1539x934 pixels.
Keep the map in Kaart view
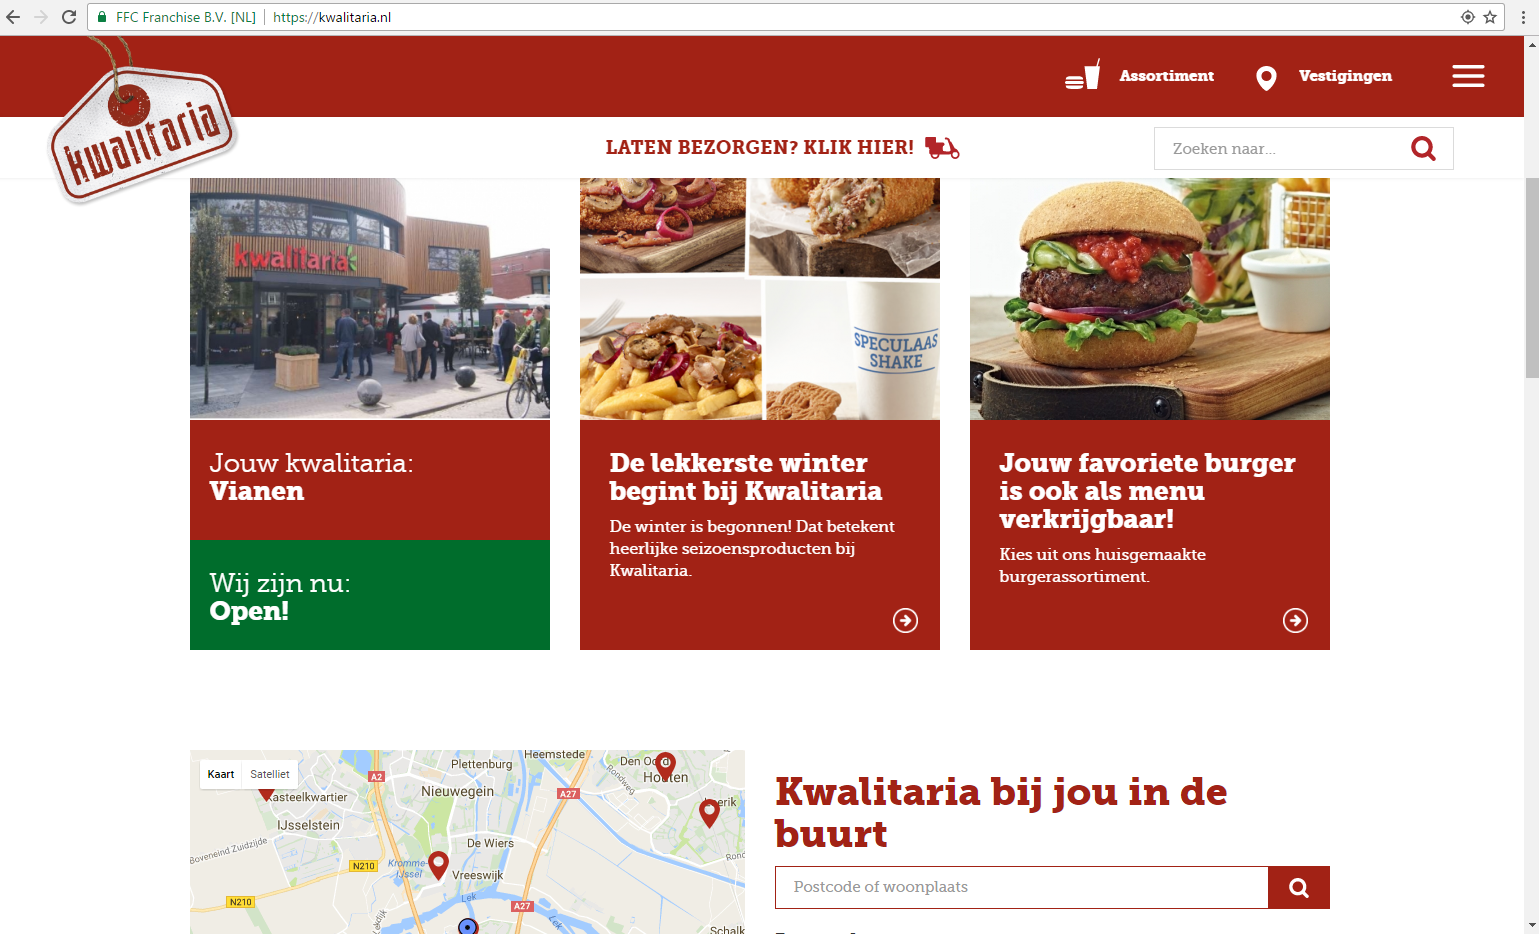pyautogui.click(x=220, y=773)
